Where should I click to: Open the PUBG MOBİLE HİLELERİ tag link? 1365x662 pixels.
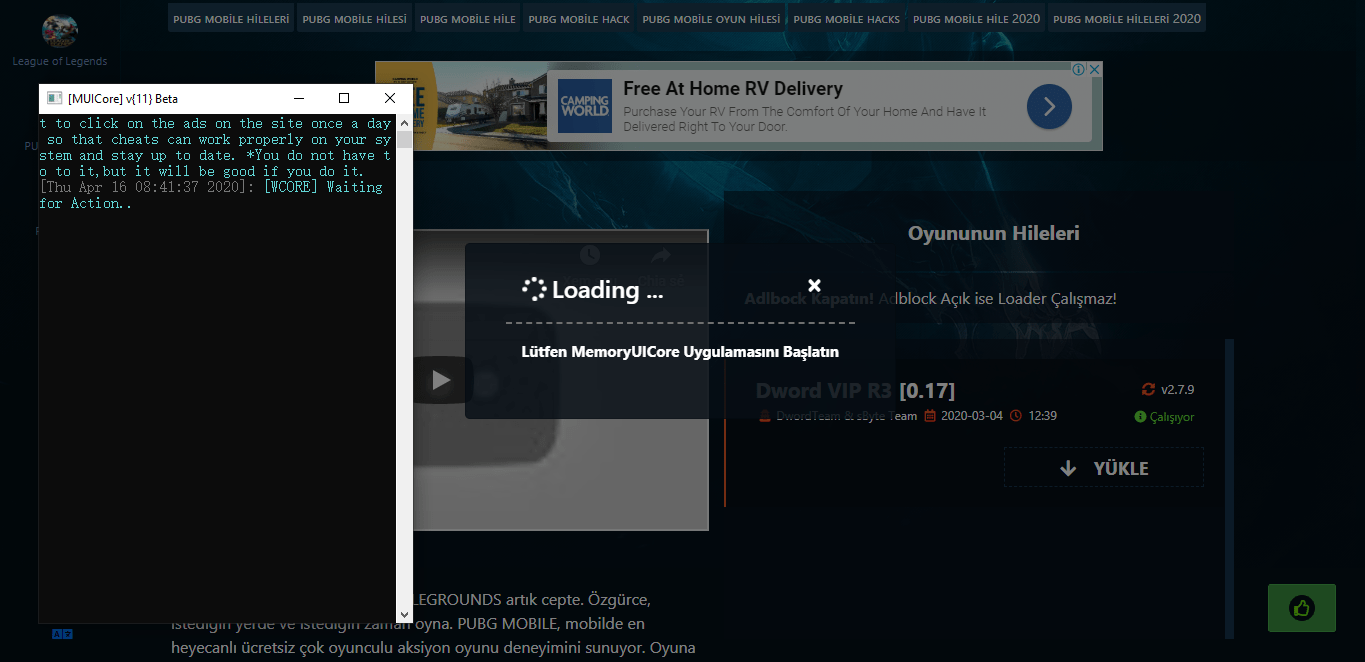(231, 18)
